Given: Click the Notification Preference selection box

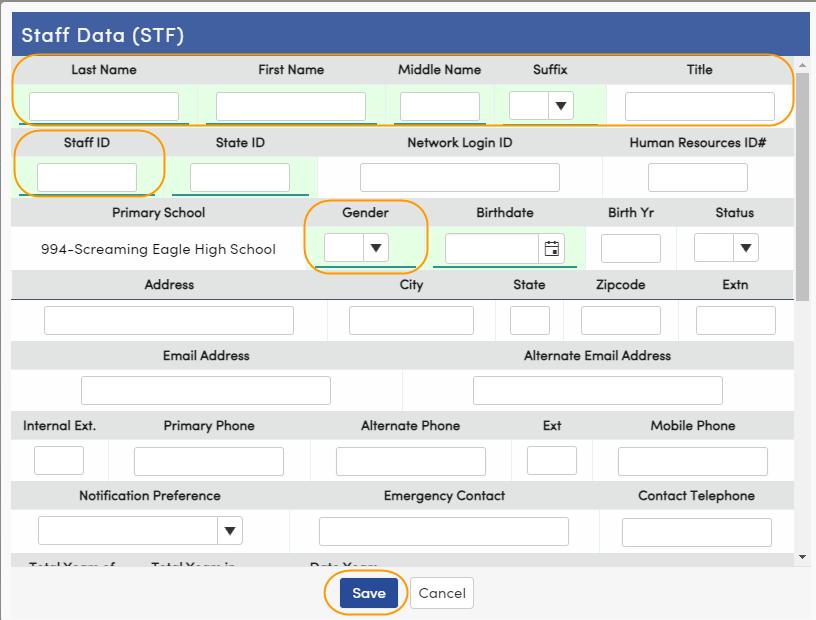Looking at the screenshot, I should tap(128, 530).
